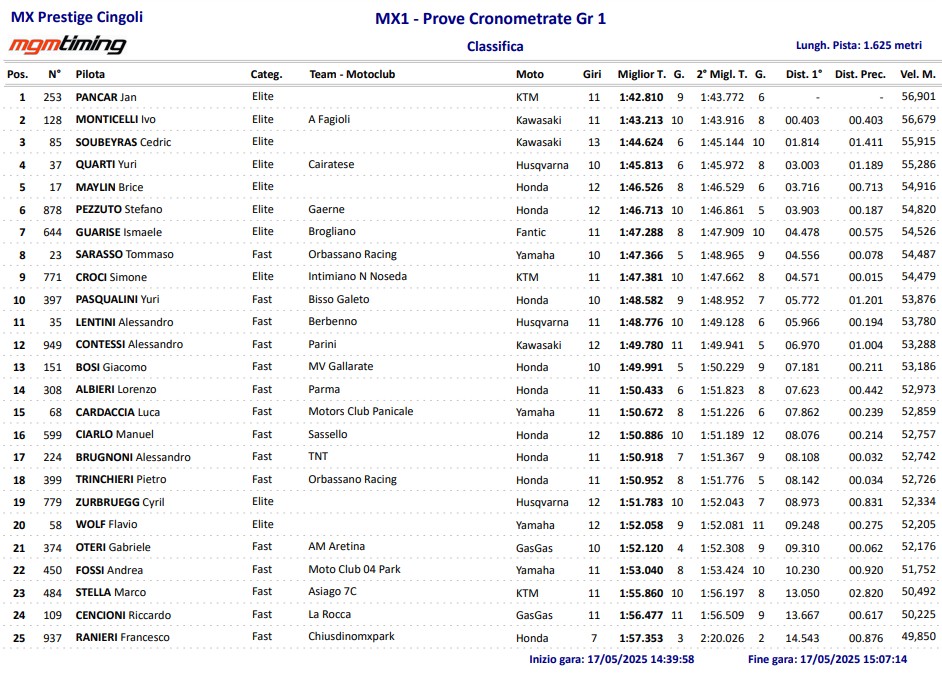Click the gap value 14.543

[x=802, y=638]
